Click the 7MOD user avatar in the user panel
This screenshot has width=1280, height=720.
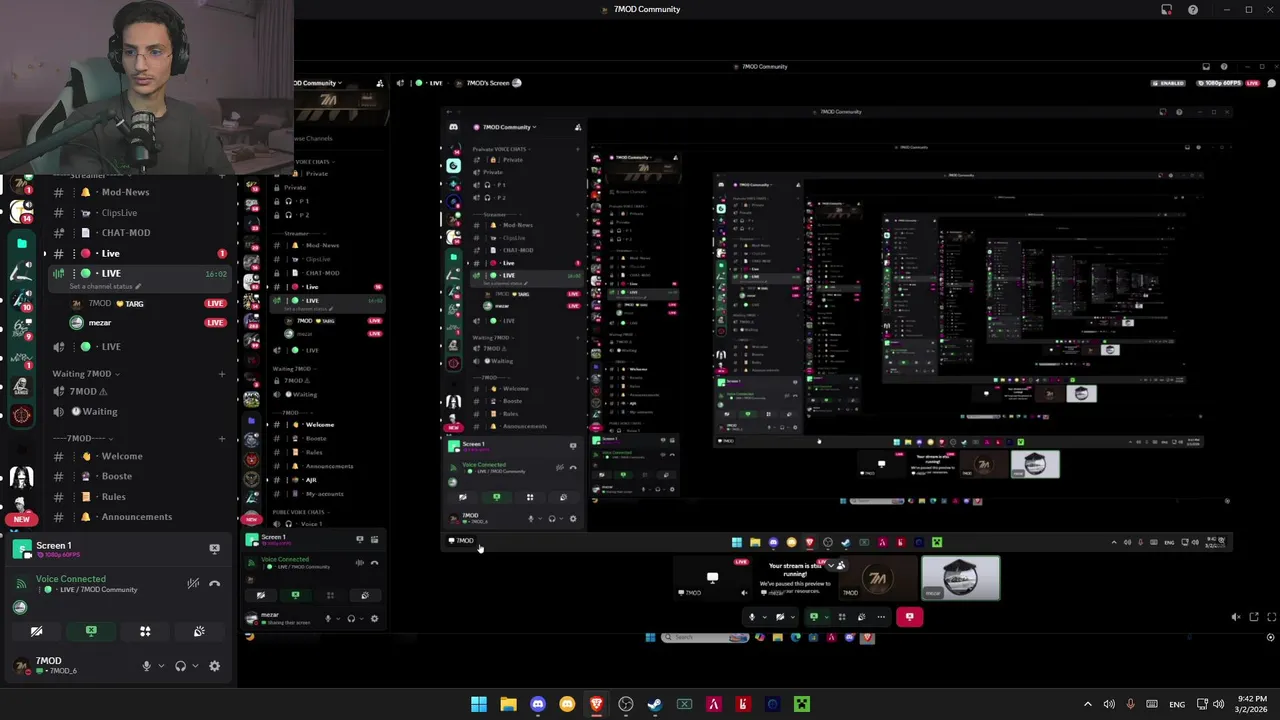click(x=21, y=665)
